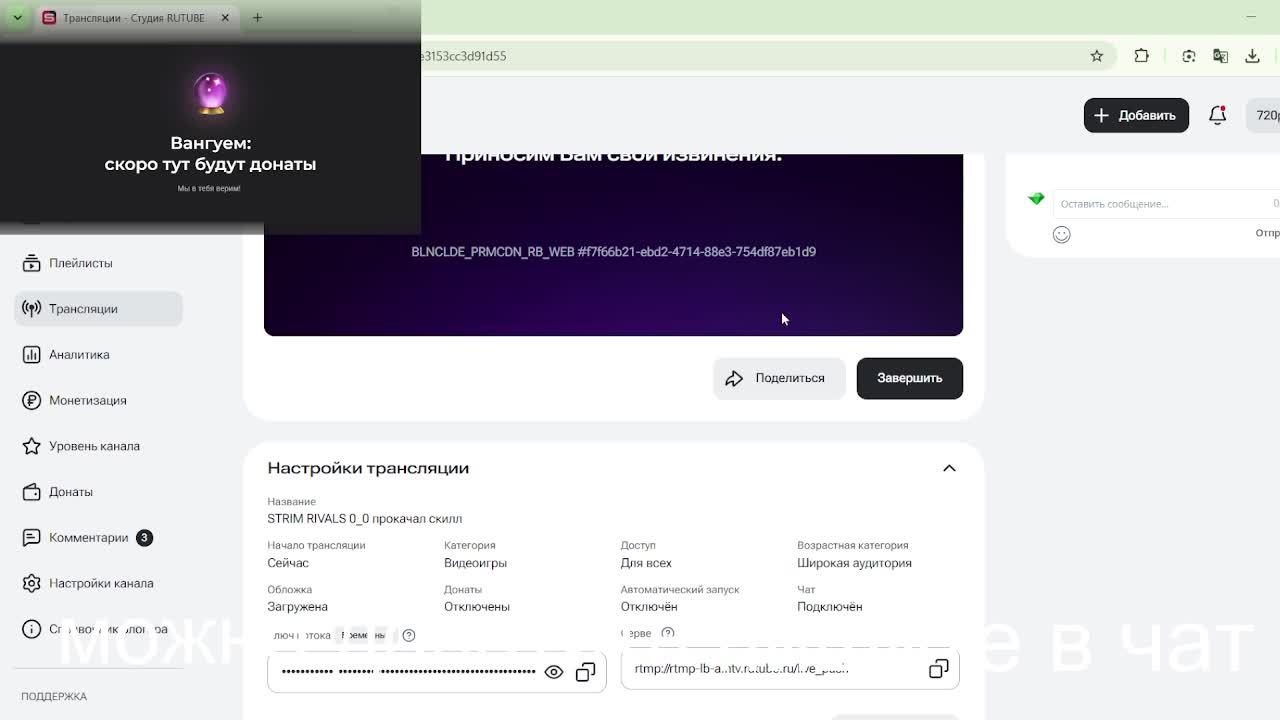Open browser downloads
This screenshot has height=720, width=1280.
point(1252,56)
